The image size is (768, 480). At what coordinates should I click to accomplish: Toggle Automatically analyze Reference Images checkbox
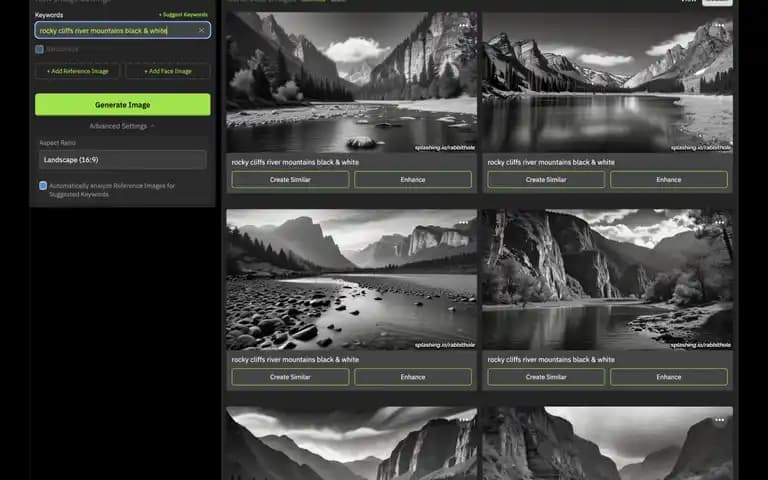[x=43, y=186]
